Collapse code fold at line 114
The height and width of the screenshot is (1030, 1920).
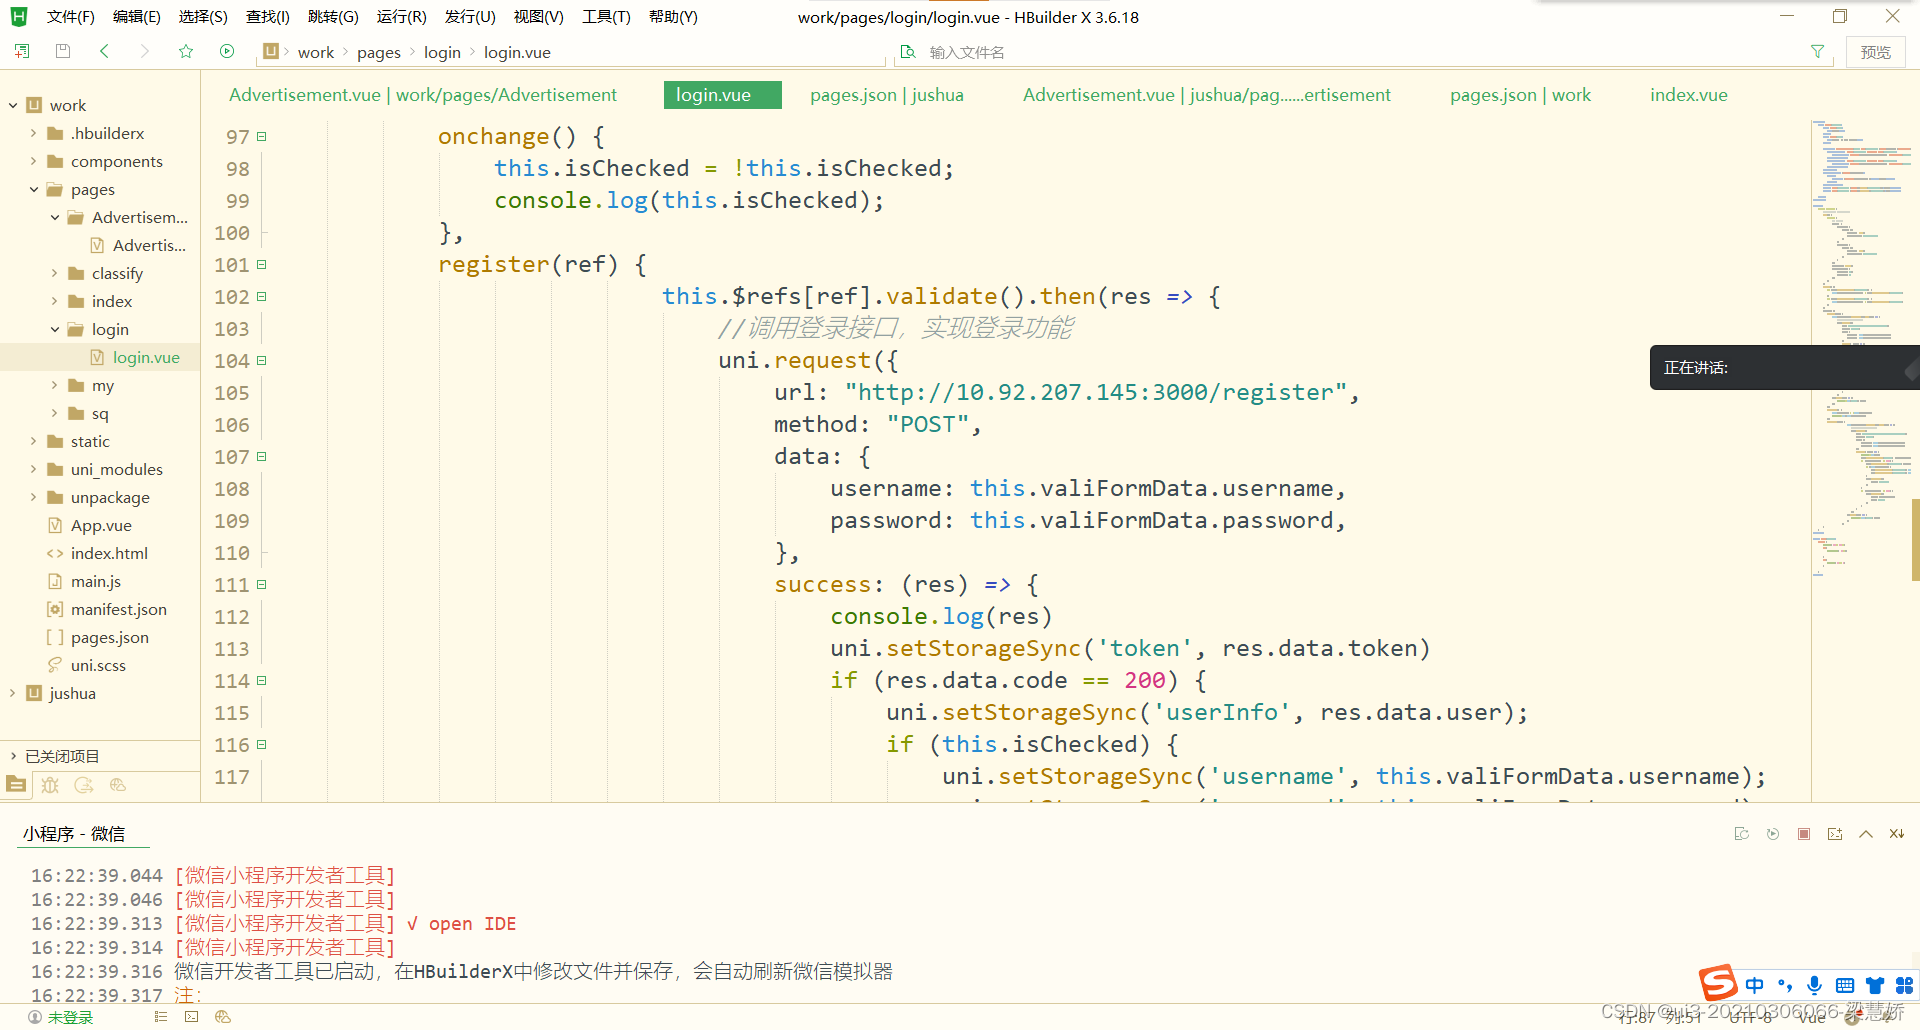coord(262,680)
